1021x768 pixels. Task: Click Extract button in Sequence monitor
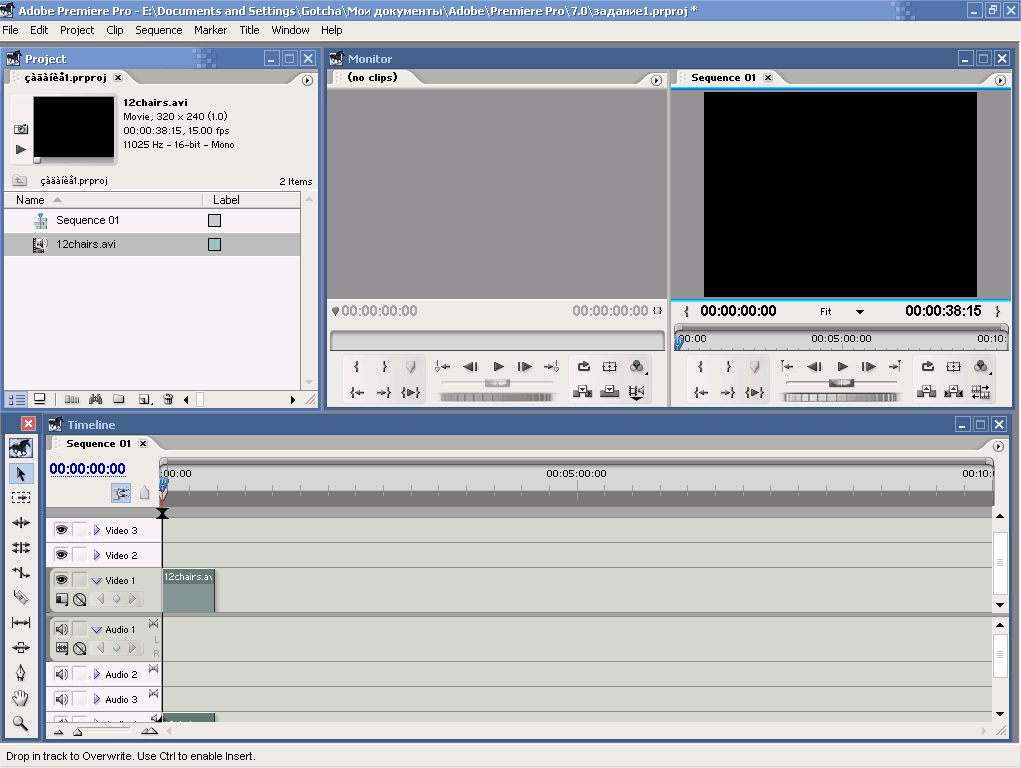click(953, 391)
